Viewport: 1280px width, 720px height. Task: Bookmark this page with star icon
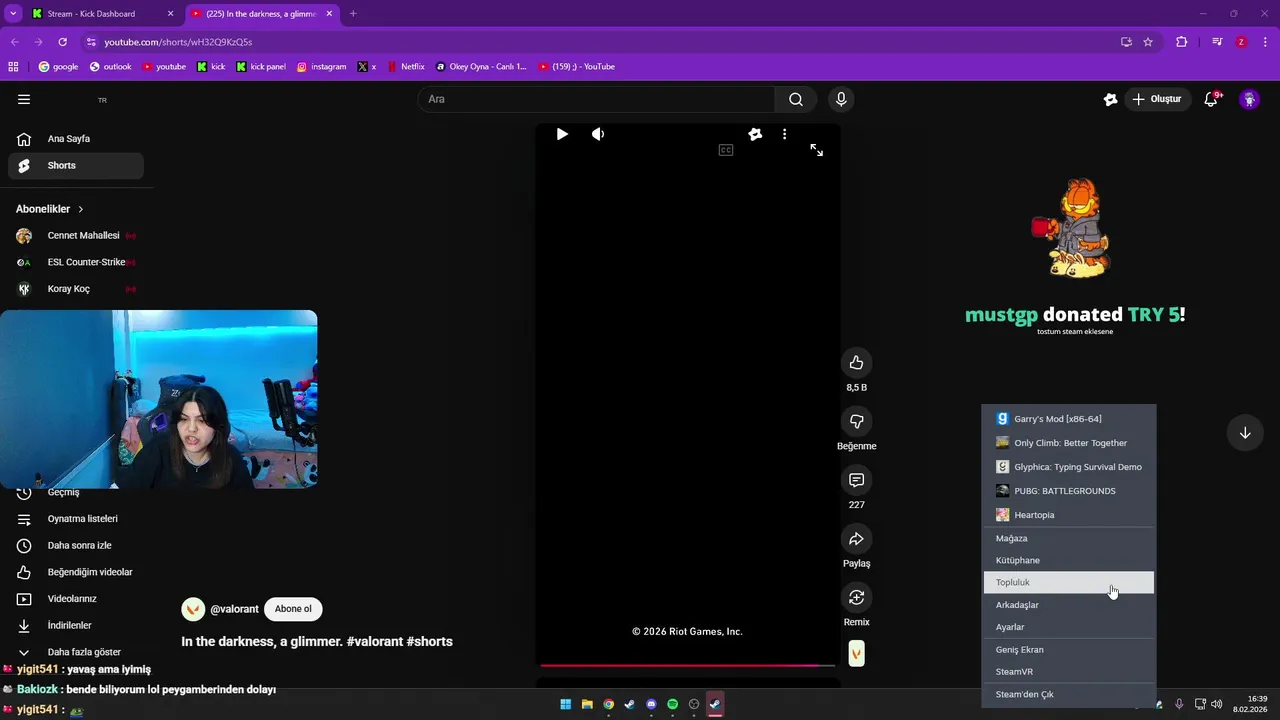click(x=1148, y=42)
